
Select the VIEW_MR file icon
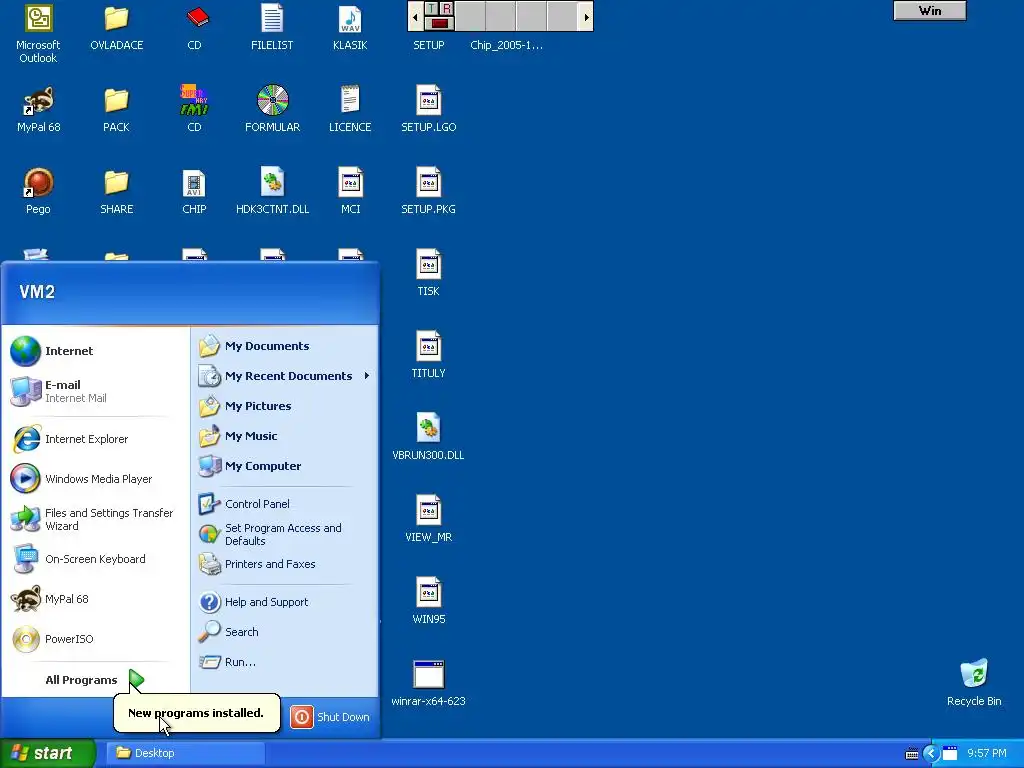click(x=428, y=520)
